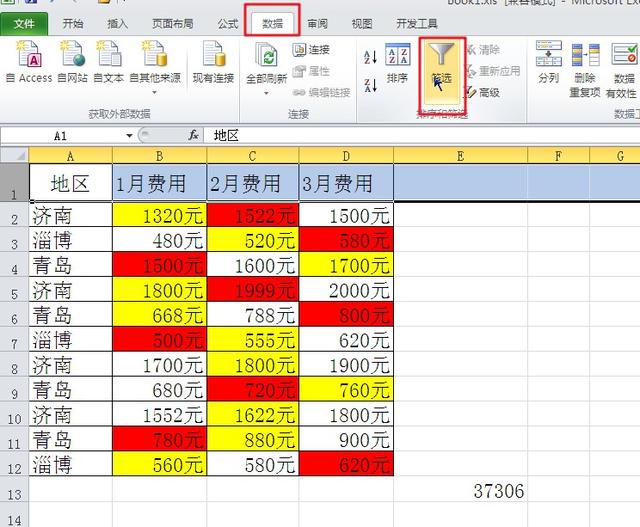Switch to the Home (开始) tab
The height and width of the screenshot is (527, 640).
pyautogui.click(x=73, y=24)
